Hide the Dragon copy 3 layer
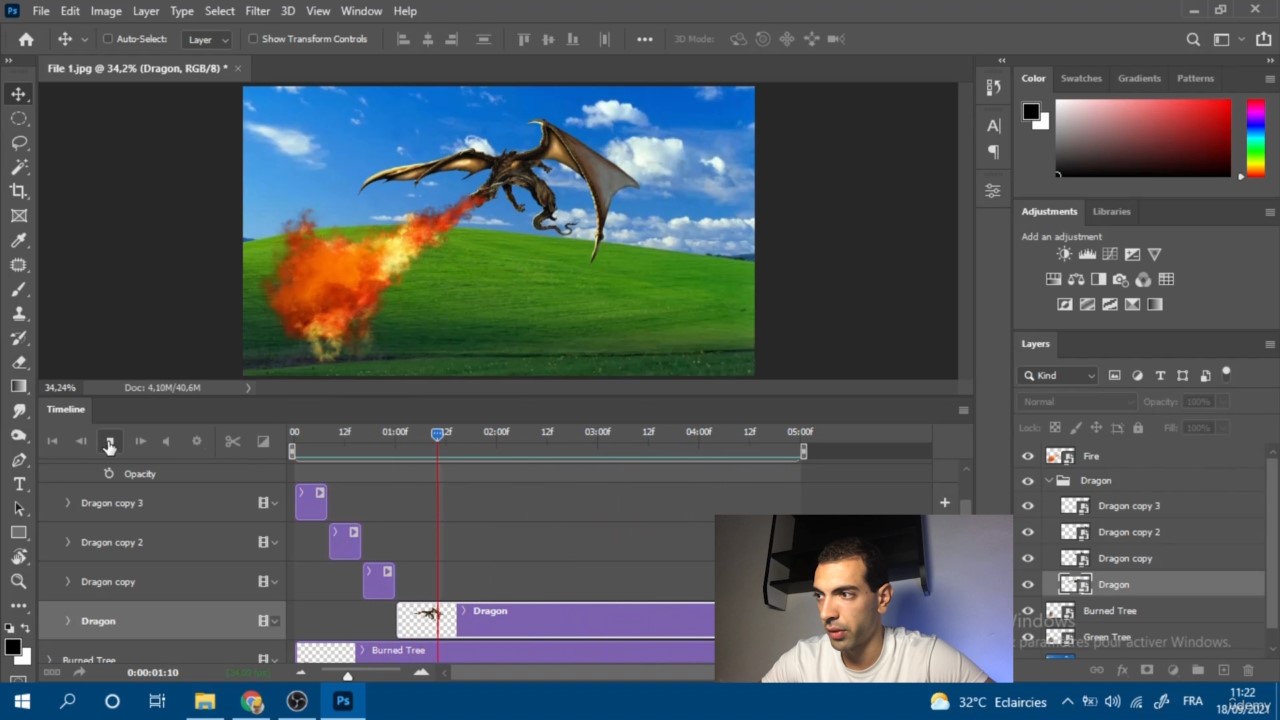 [x=1028, y=506]
